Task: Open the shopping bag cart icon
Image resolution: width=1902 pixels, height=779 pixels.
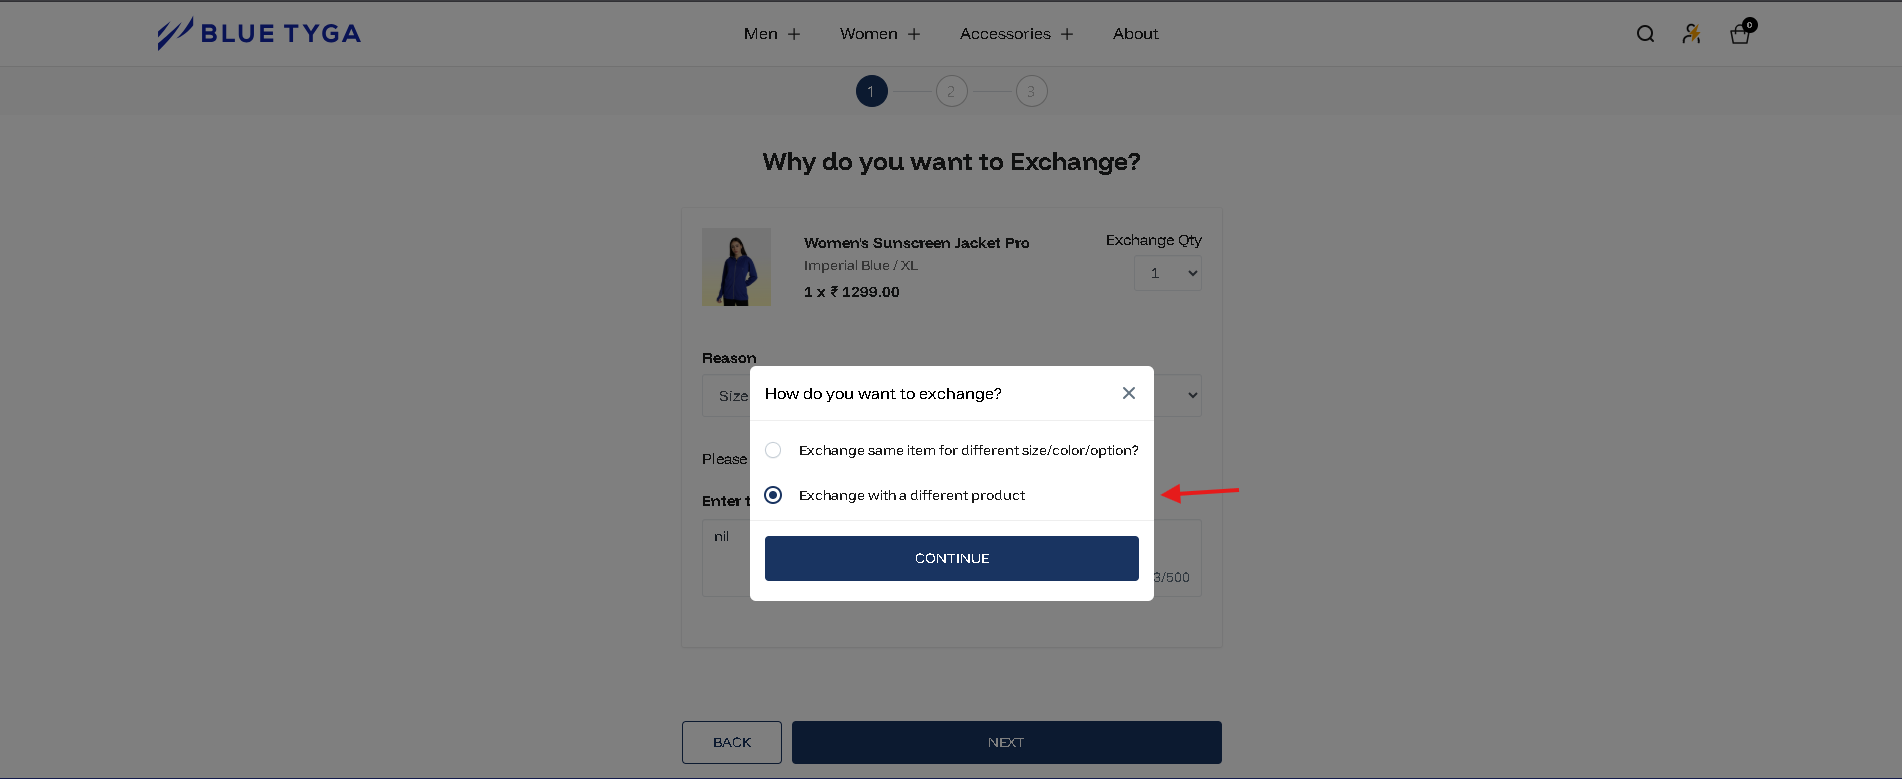Action: tap(1741, 33)
